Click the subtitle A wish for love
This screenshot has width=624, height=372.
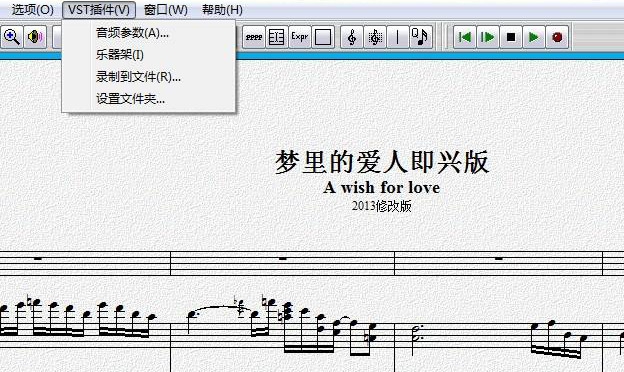click(x=382, y=187)
